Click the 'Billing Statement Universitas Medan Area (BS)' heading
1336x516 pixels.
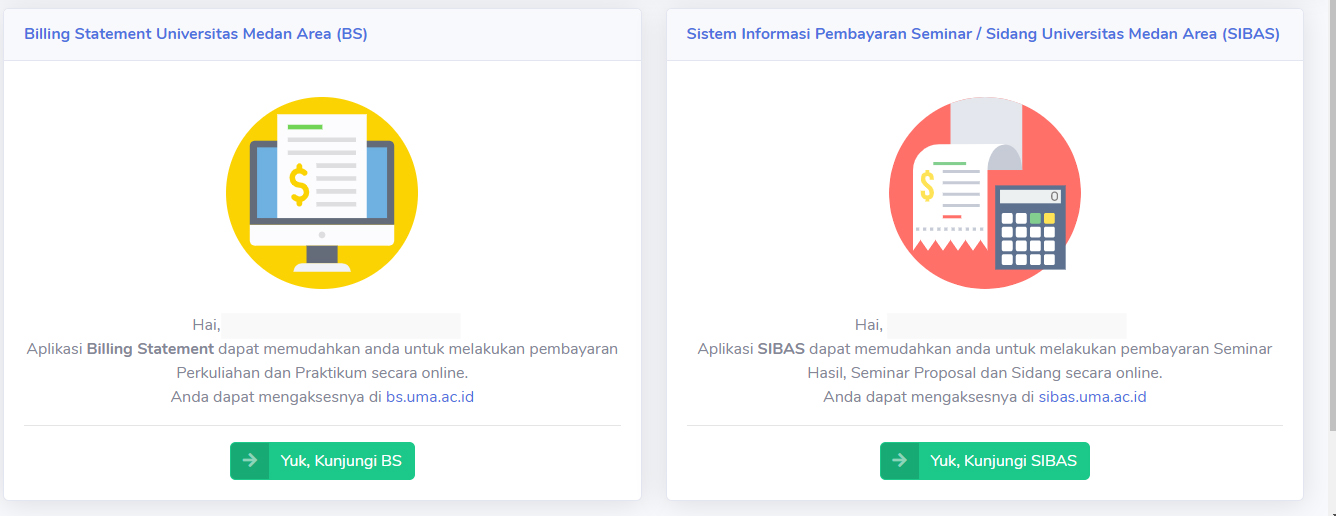point(196,34)
